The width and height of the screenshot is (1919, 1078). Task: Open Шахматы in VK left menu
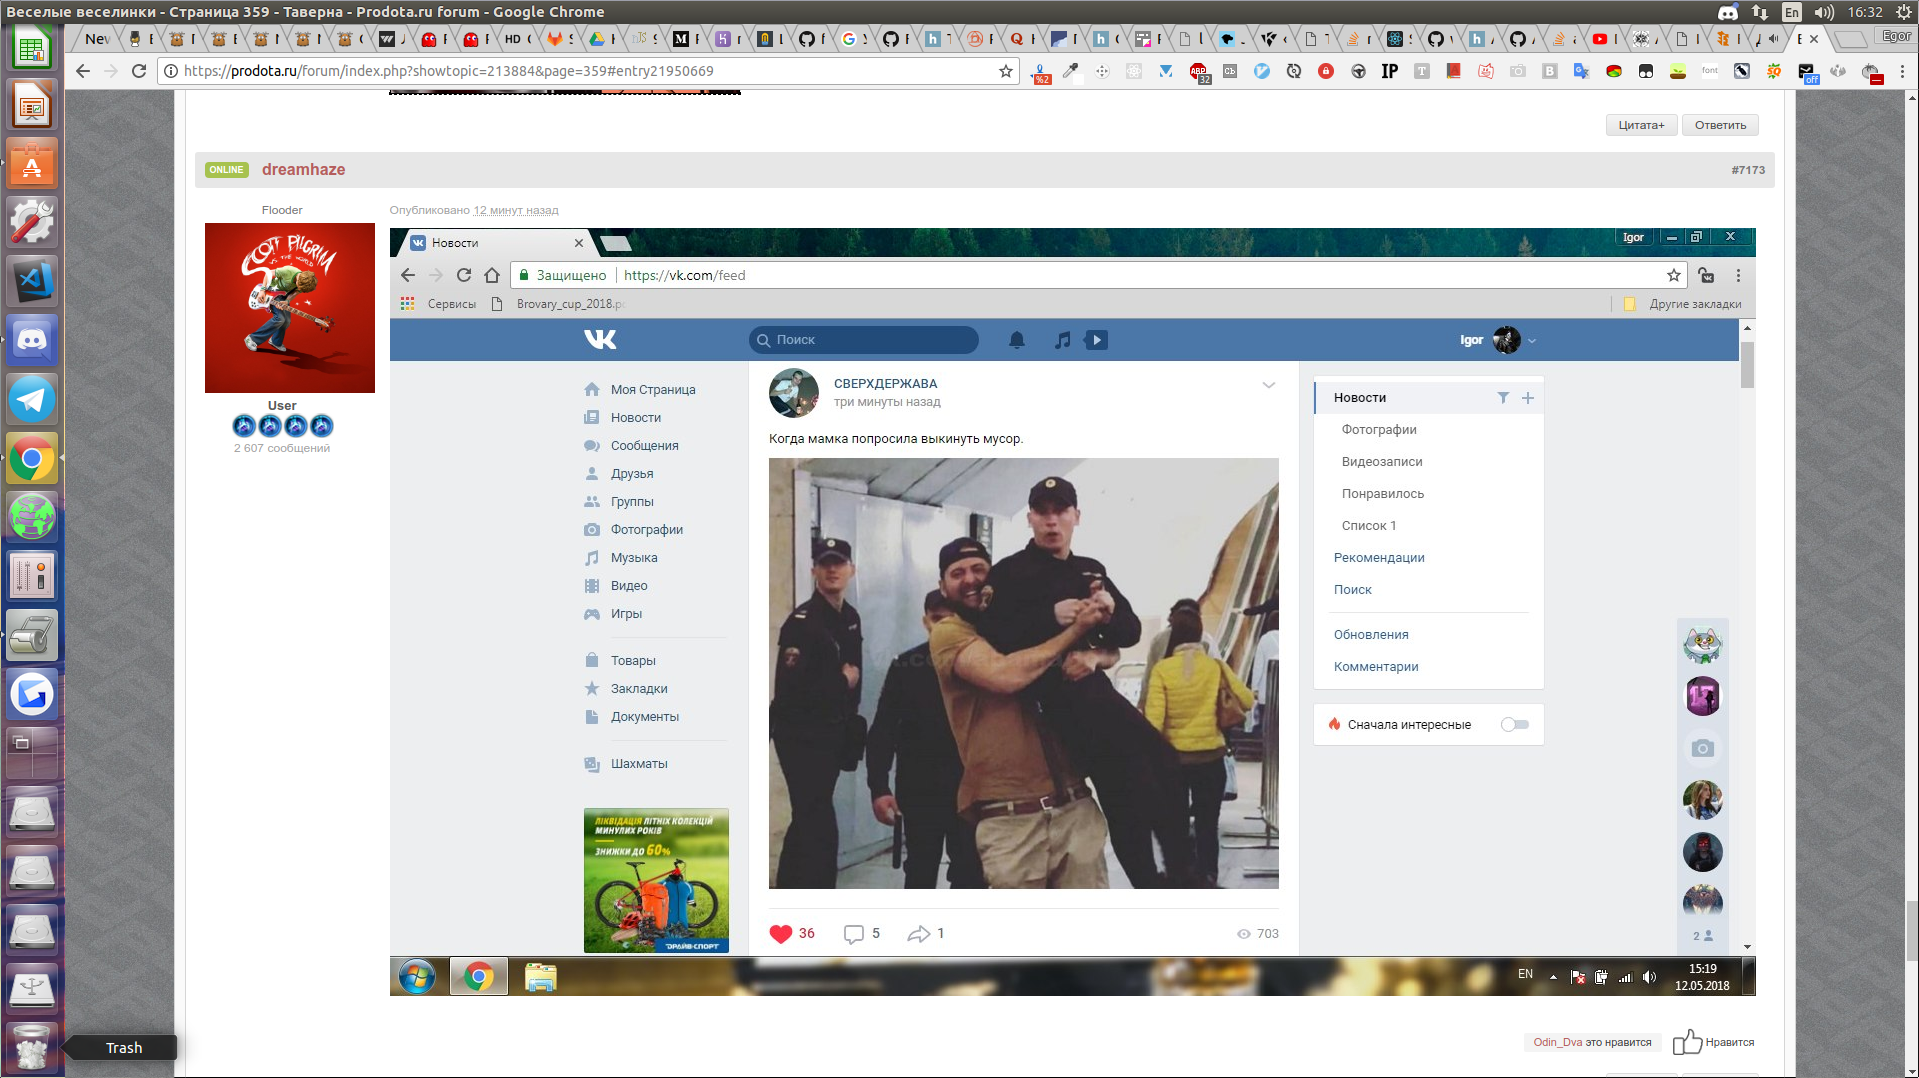[639, 764]
